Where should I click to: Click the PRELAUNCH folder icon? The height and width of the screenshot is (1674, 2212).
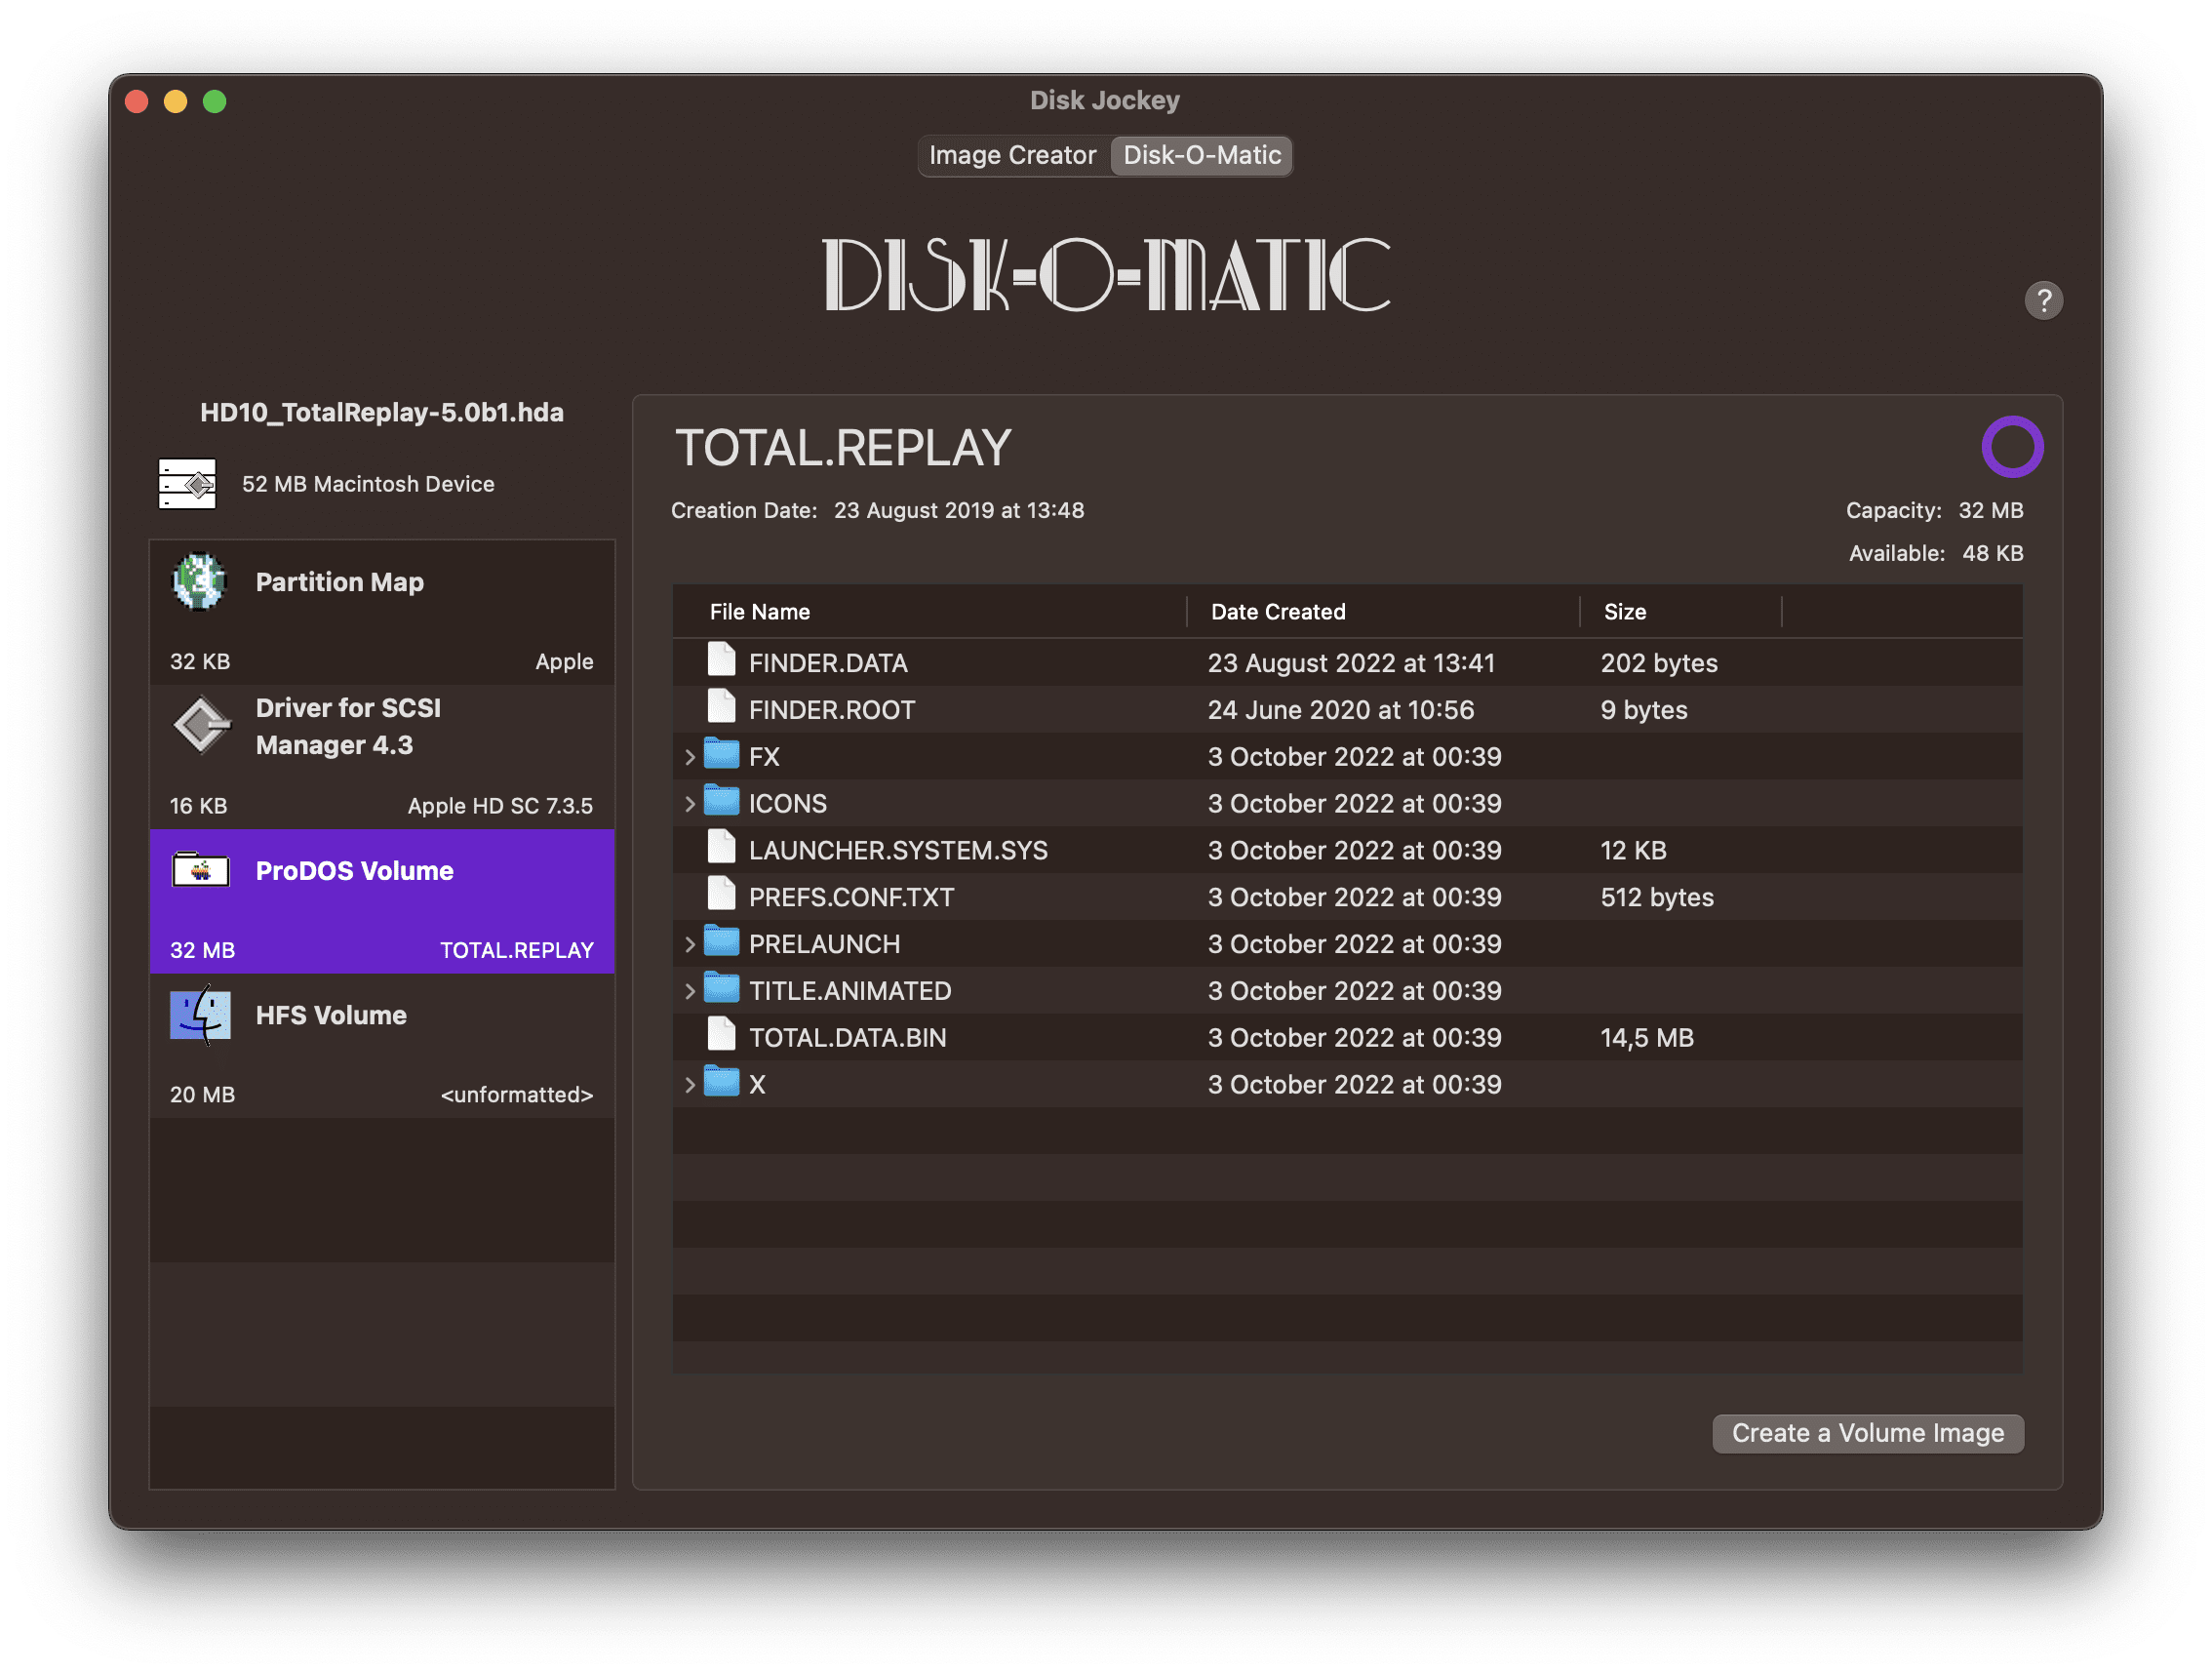tap(721, 942)
